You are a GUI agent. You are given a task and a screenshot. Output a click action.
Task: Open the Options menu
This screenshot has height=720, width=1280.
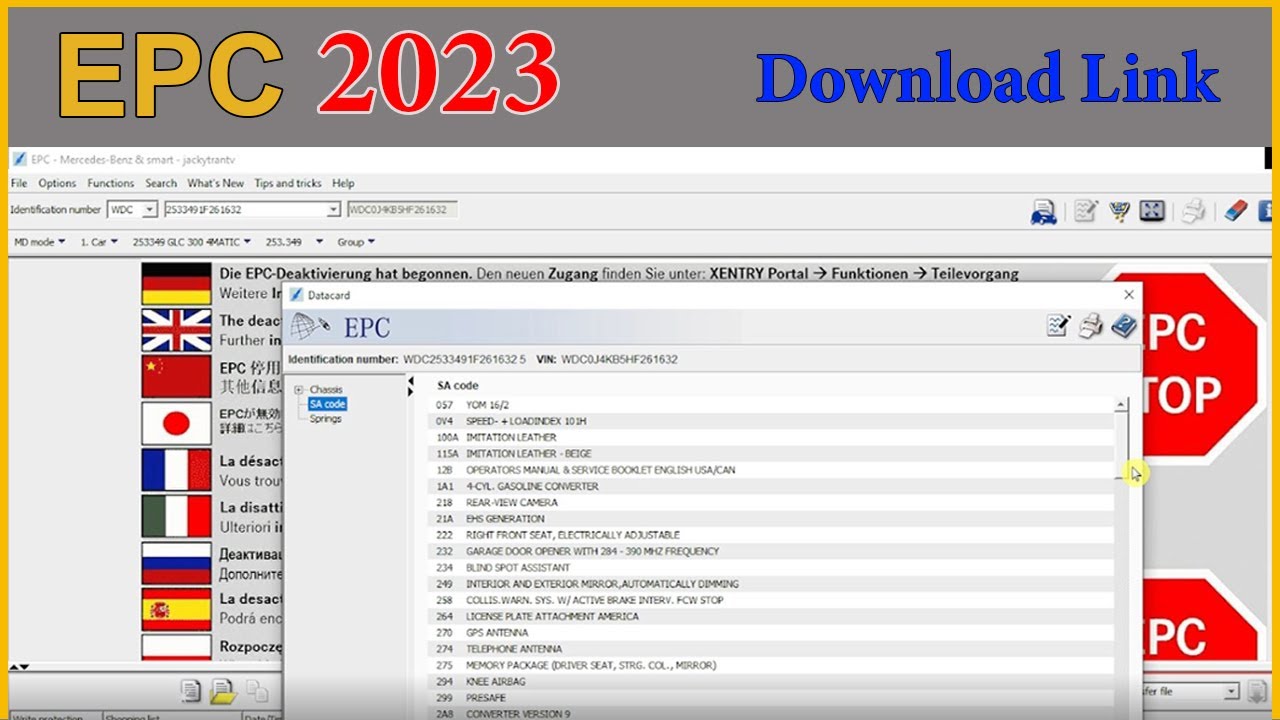point(57,183)
